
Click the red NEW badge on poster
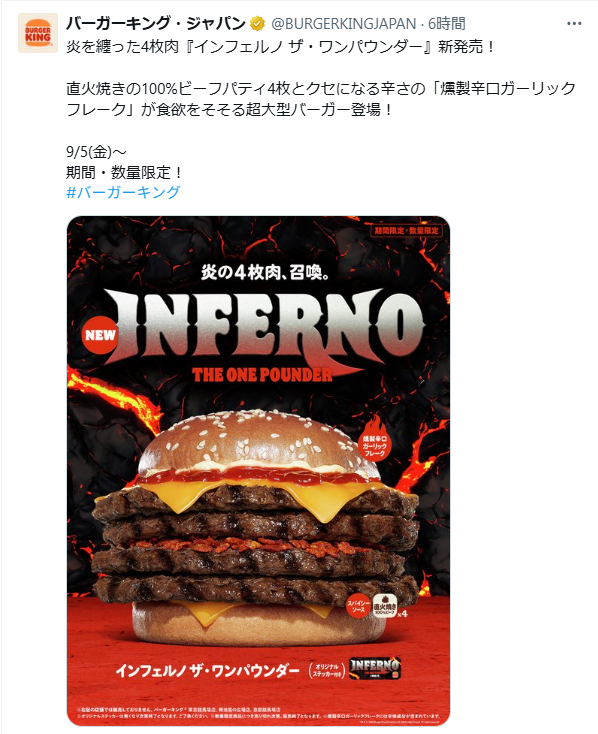click(100, 335)
